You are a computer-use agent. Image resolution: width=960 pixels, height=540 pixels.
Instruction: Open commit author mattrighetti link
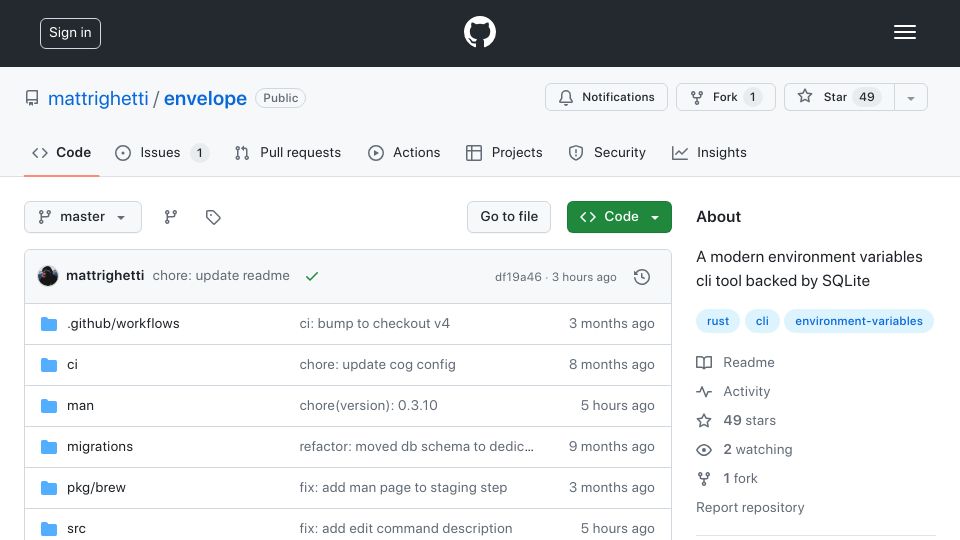105,276
